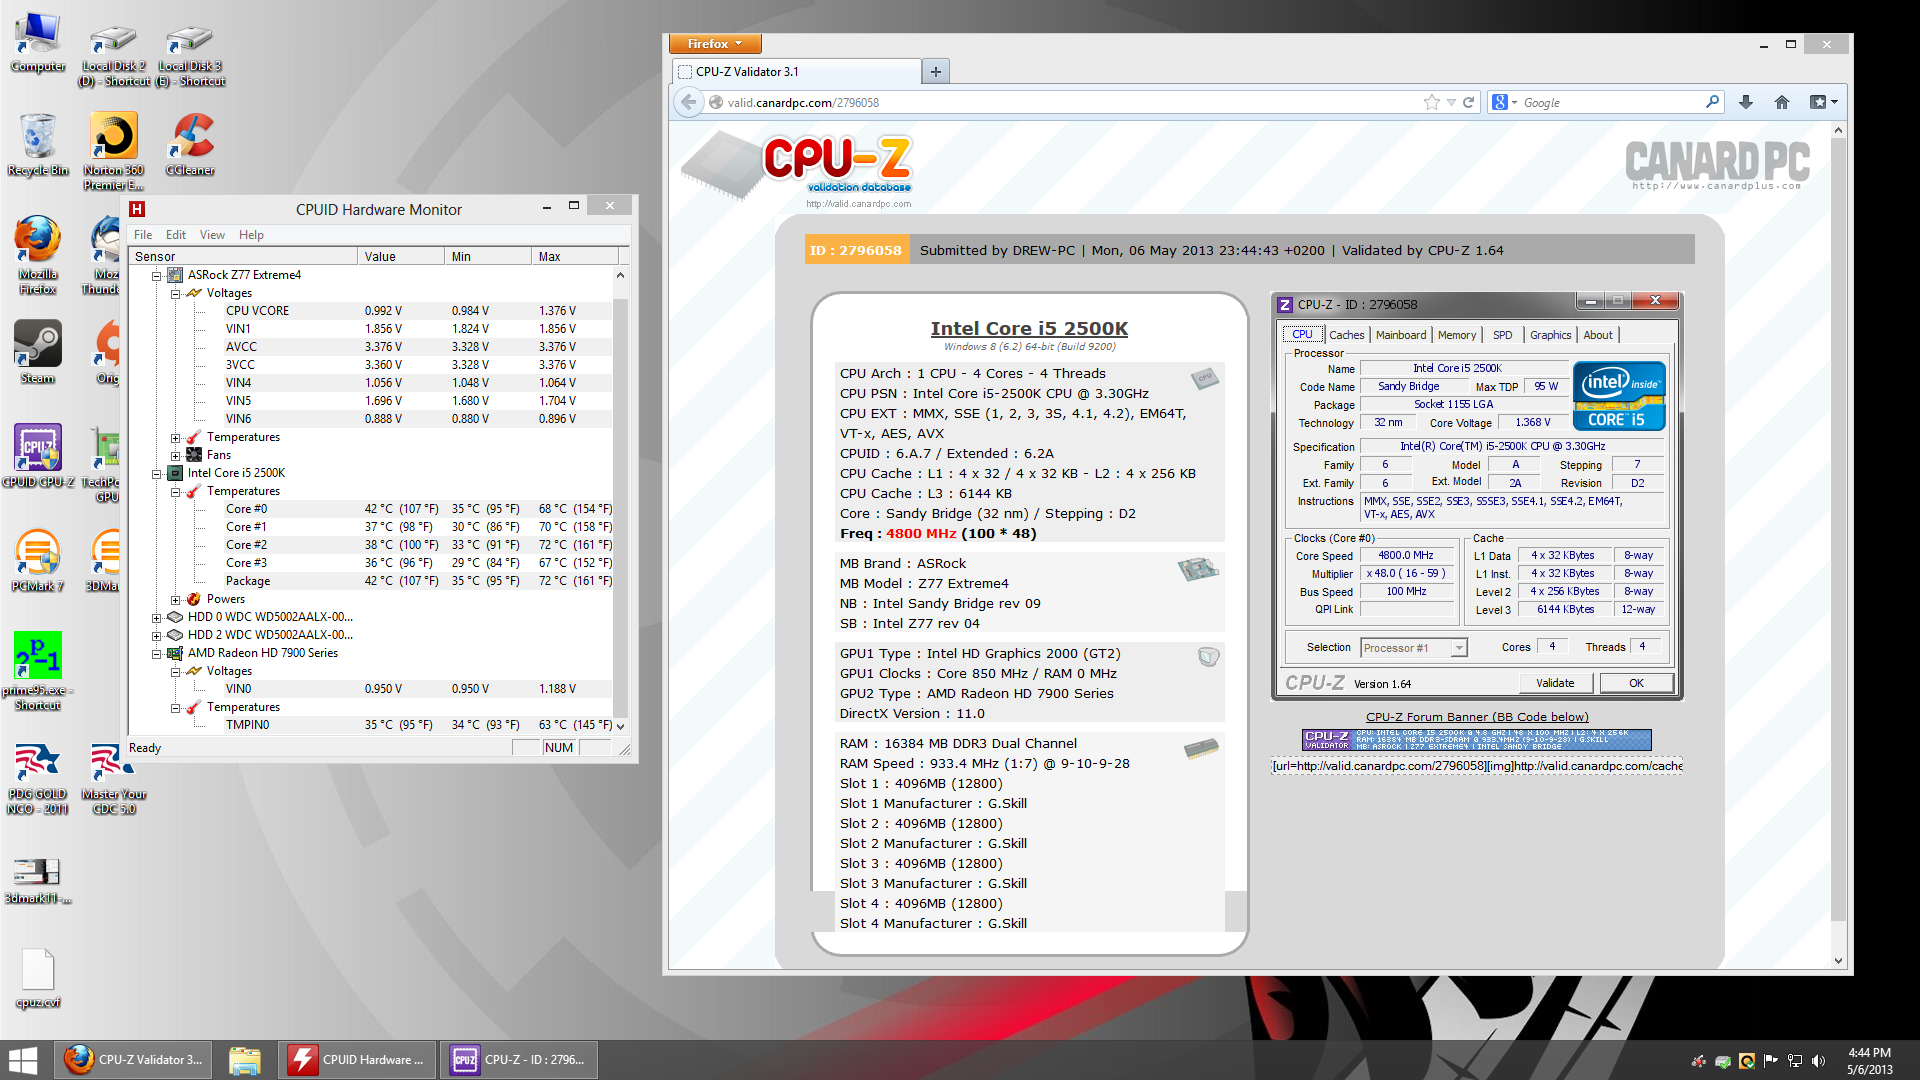Click the volume icon in system tray
Screen dimensions: 1920x1080
[x=1818, y=1060]
